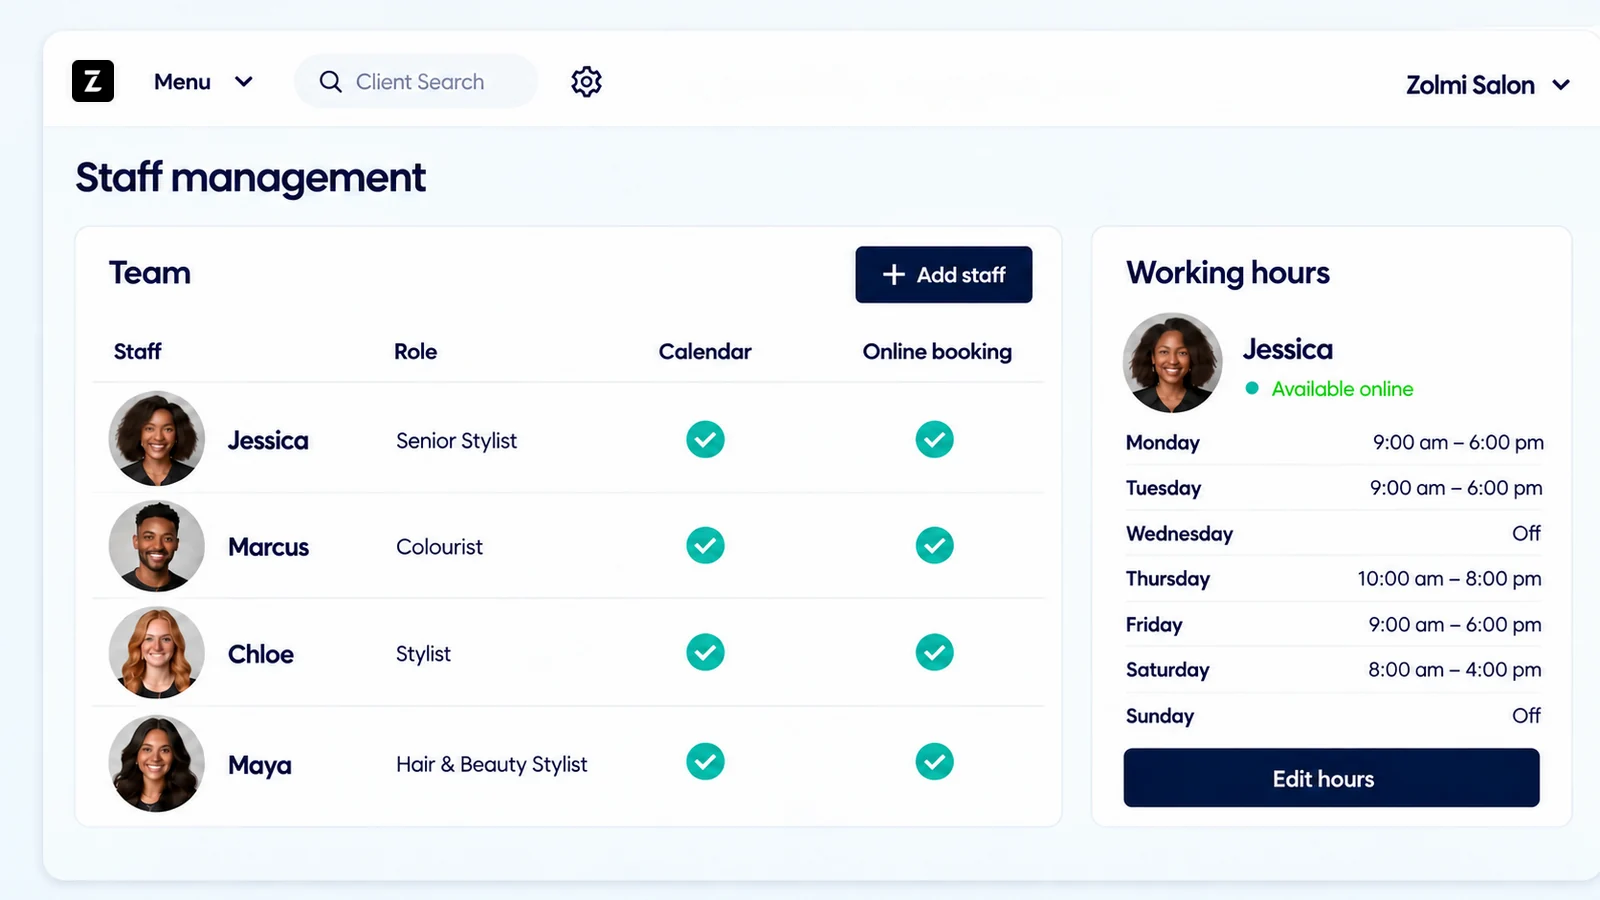
Task: Expand the Menu chevron arrow
Action: pyautogui.click(x=243, y=82)
